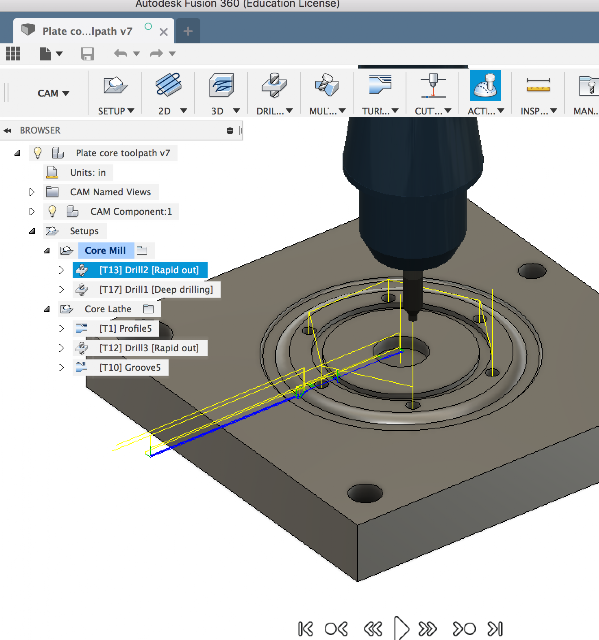The height and width of the screenshot is (640, 599).
Task: Click the Actions simulate icon
Action: (x=485, y=85)
